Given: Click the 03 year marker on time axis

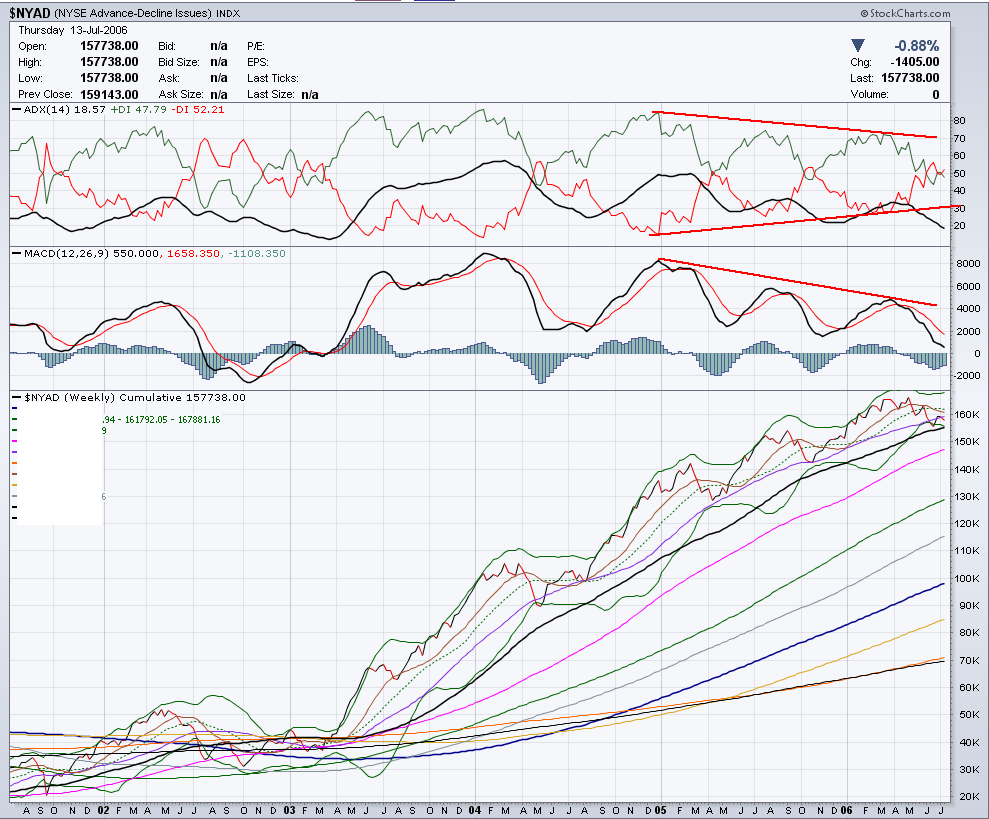Looking at the screenshot, I should 288,809.
